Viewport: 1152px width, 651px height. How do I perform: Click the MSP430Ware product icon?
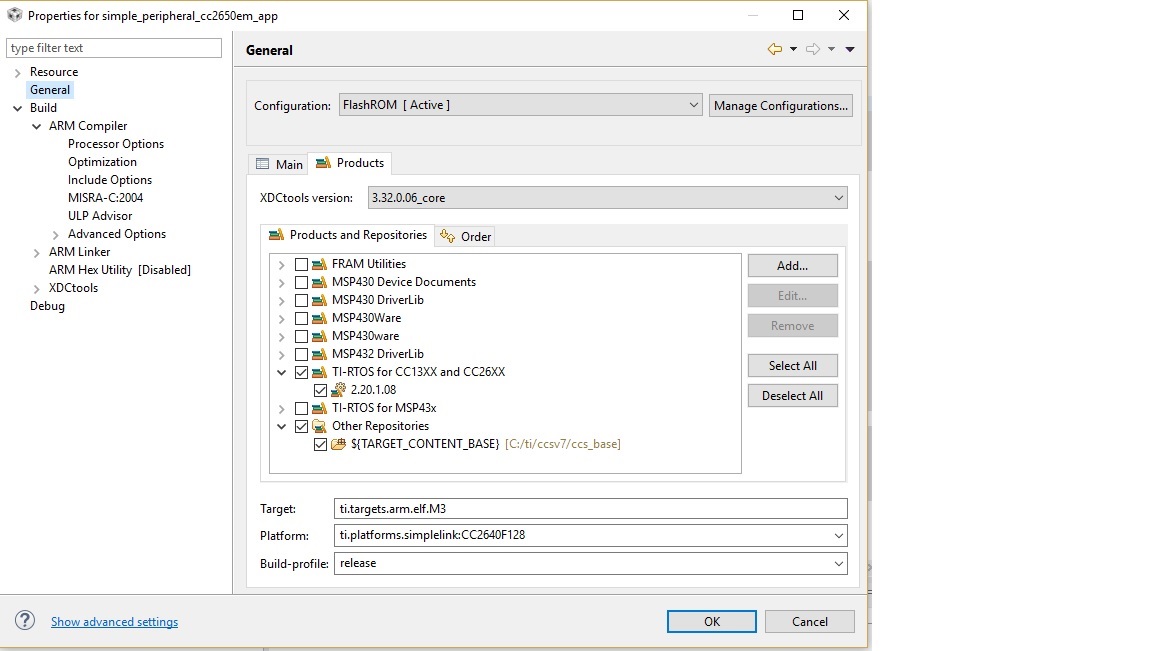pos(319,318)
